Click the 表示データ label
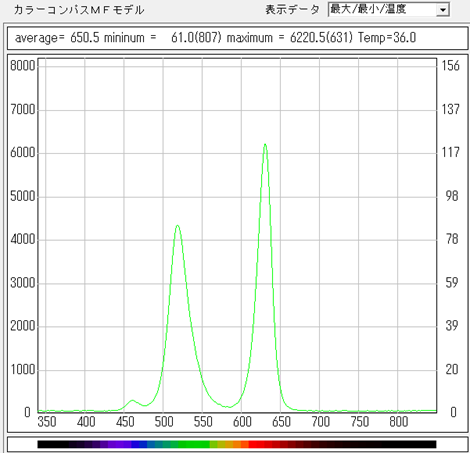Image resolution: width=470 pixels, height=453 pixels. tap(292, 10)
